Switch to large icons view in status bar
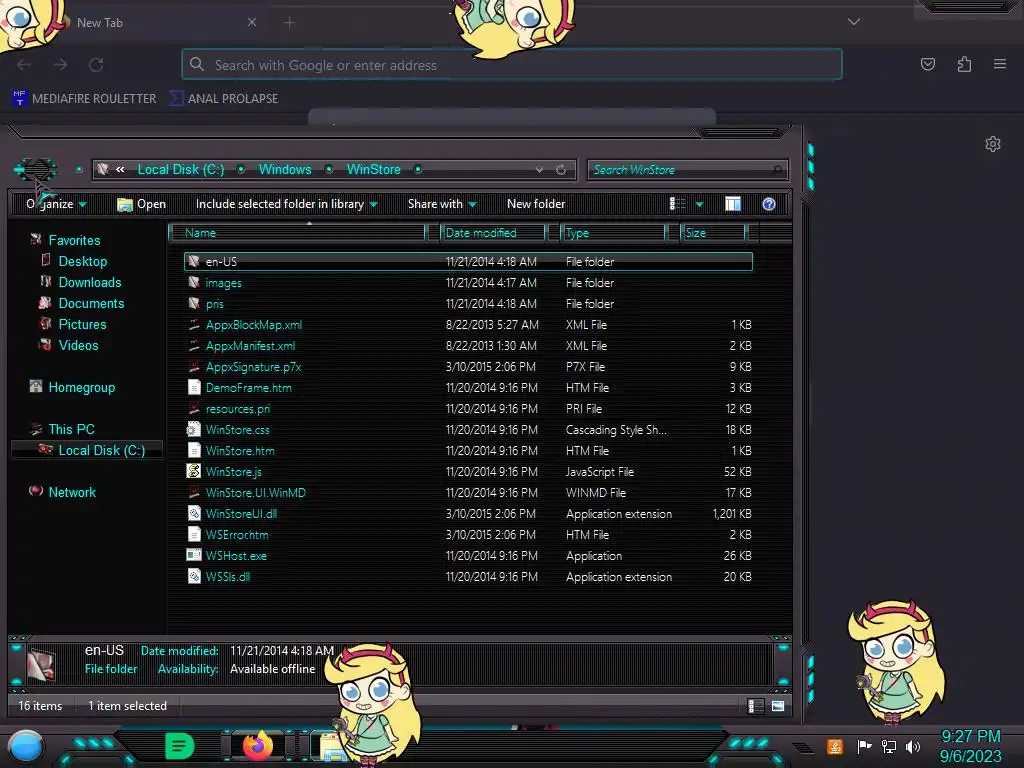Screen dimensions: 1024x768 [778, 706]
